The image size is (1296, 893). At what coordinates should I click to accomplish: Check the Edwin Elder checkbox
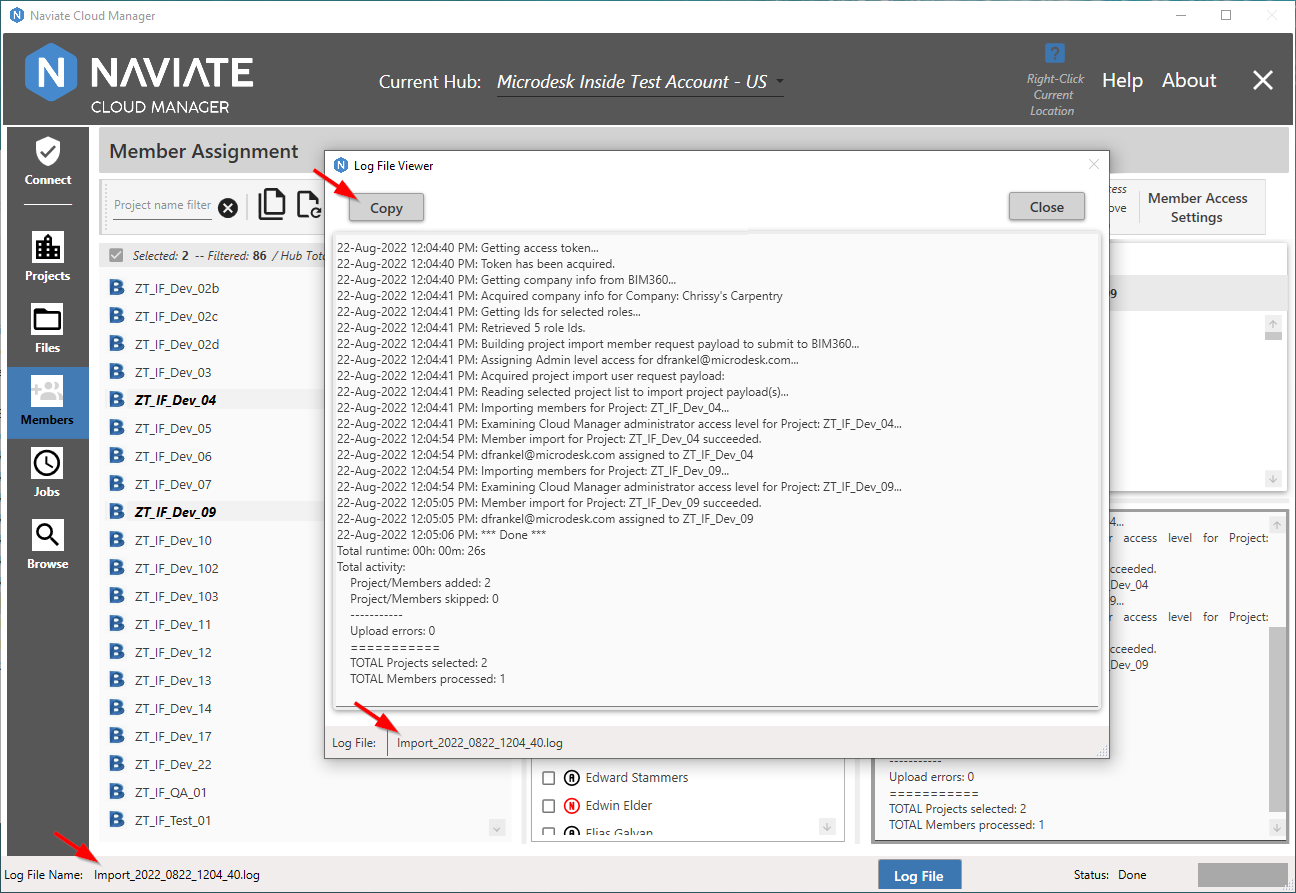548,805
